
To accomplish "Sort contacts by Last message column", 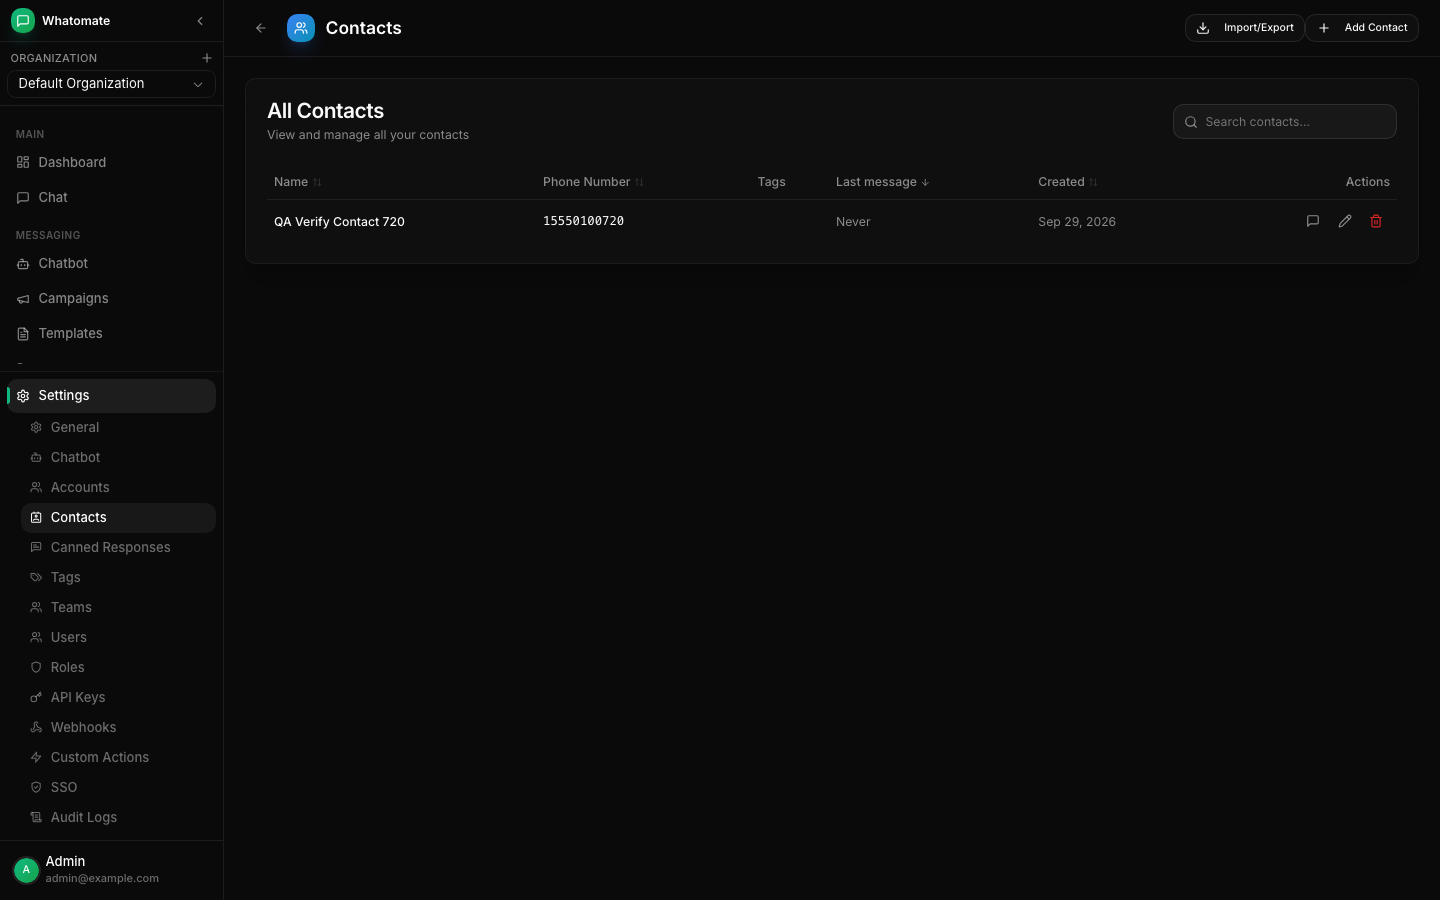I will (883, 182).
